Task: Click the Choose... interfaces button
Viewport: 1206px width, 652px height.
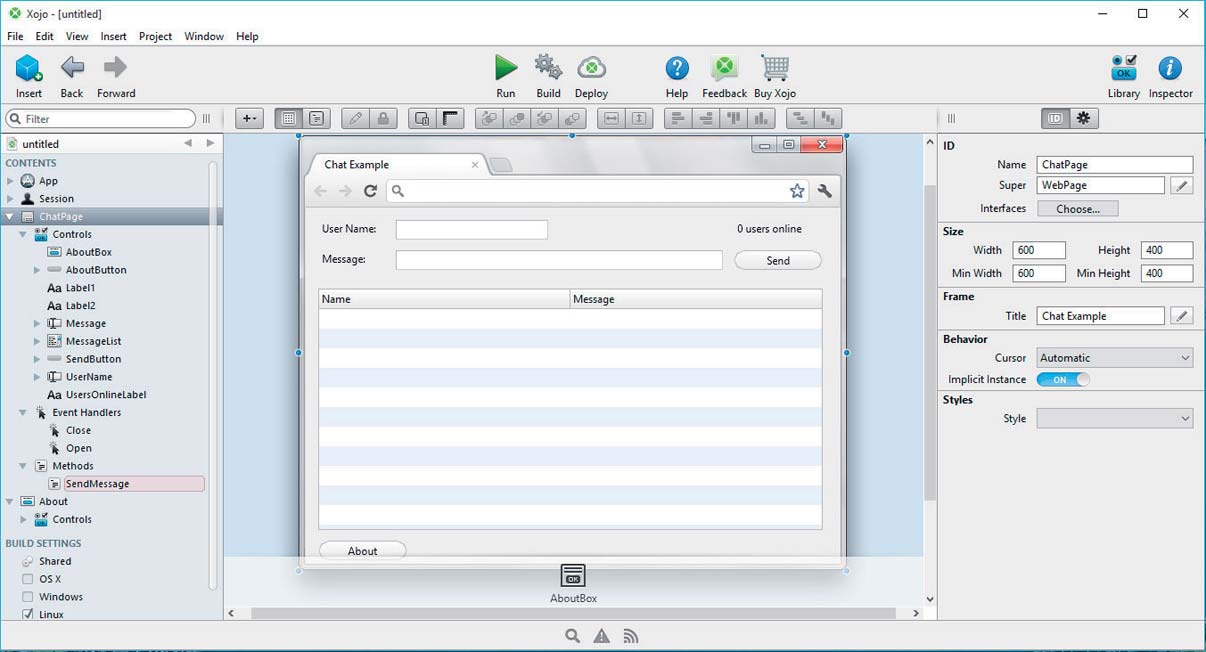Action: [1078, 209]
